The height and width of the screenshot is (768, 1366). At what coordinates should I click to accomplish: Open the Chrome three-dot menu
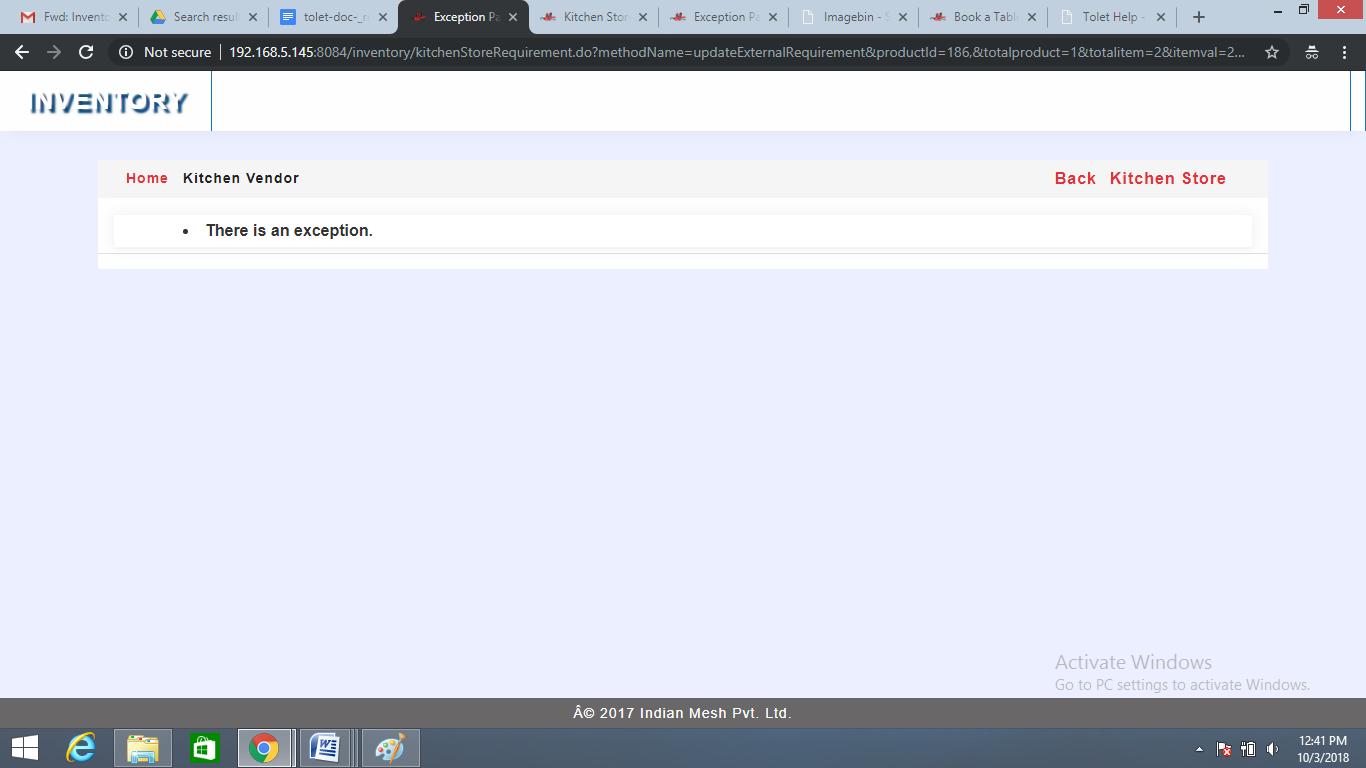coord(1344,52)
